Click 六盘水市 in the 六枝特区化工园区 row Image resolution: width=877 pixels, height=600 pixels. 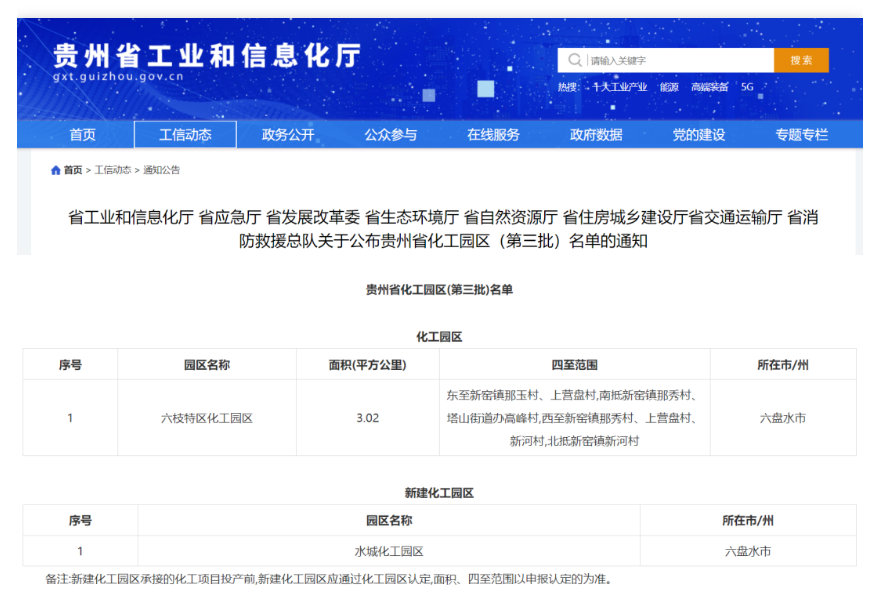[782, 418]
